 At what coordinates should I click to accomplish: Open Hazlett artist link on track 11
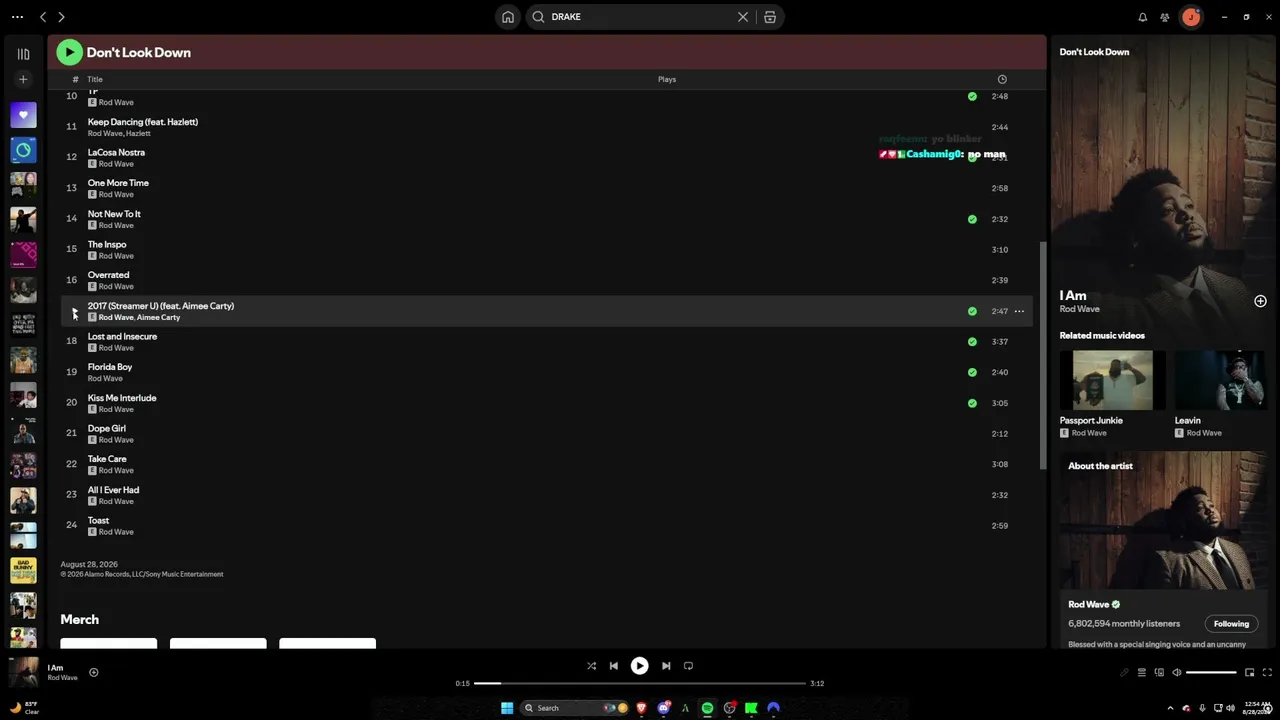click(138, 133)
